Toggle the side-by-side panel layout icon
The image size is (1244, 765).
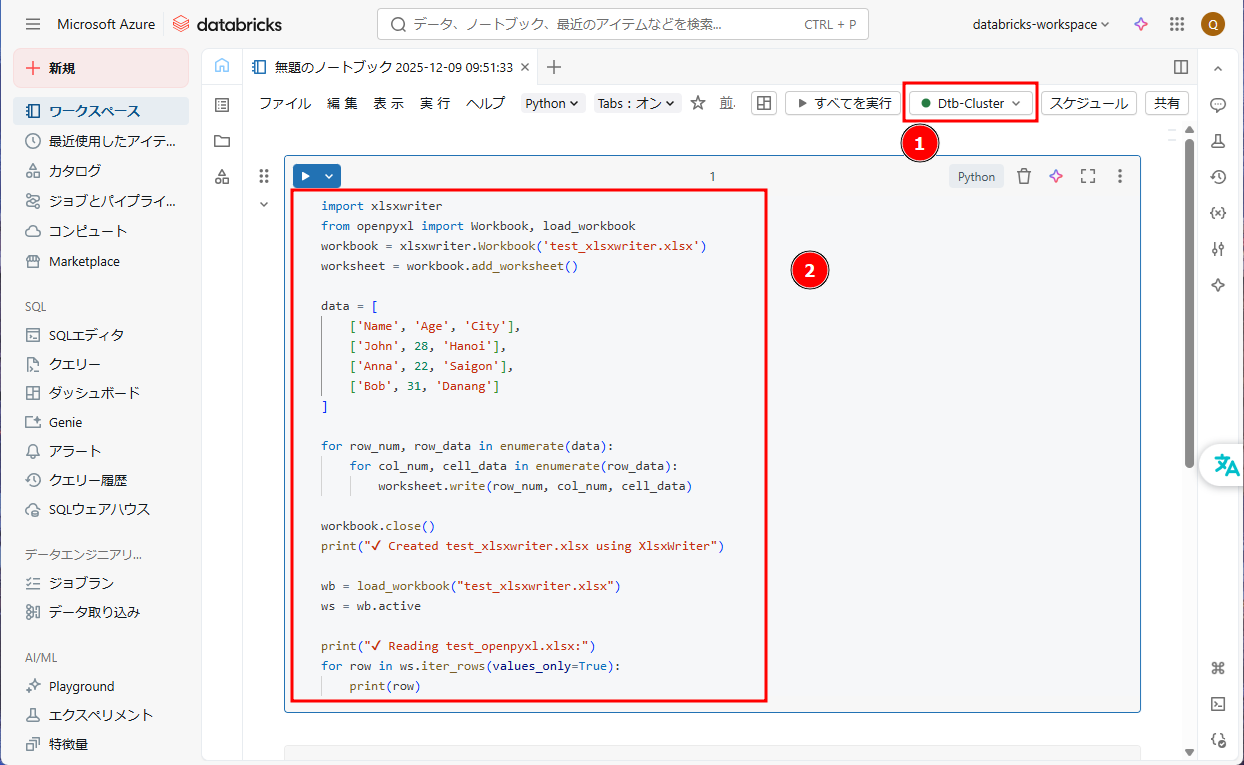[x=1181, y=67]
